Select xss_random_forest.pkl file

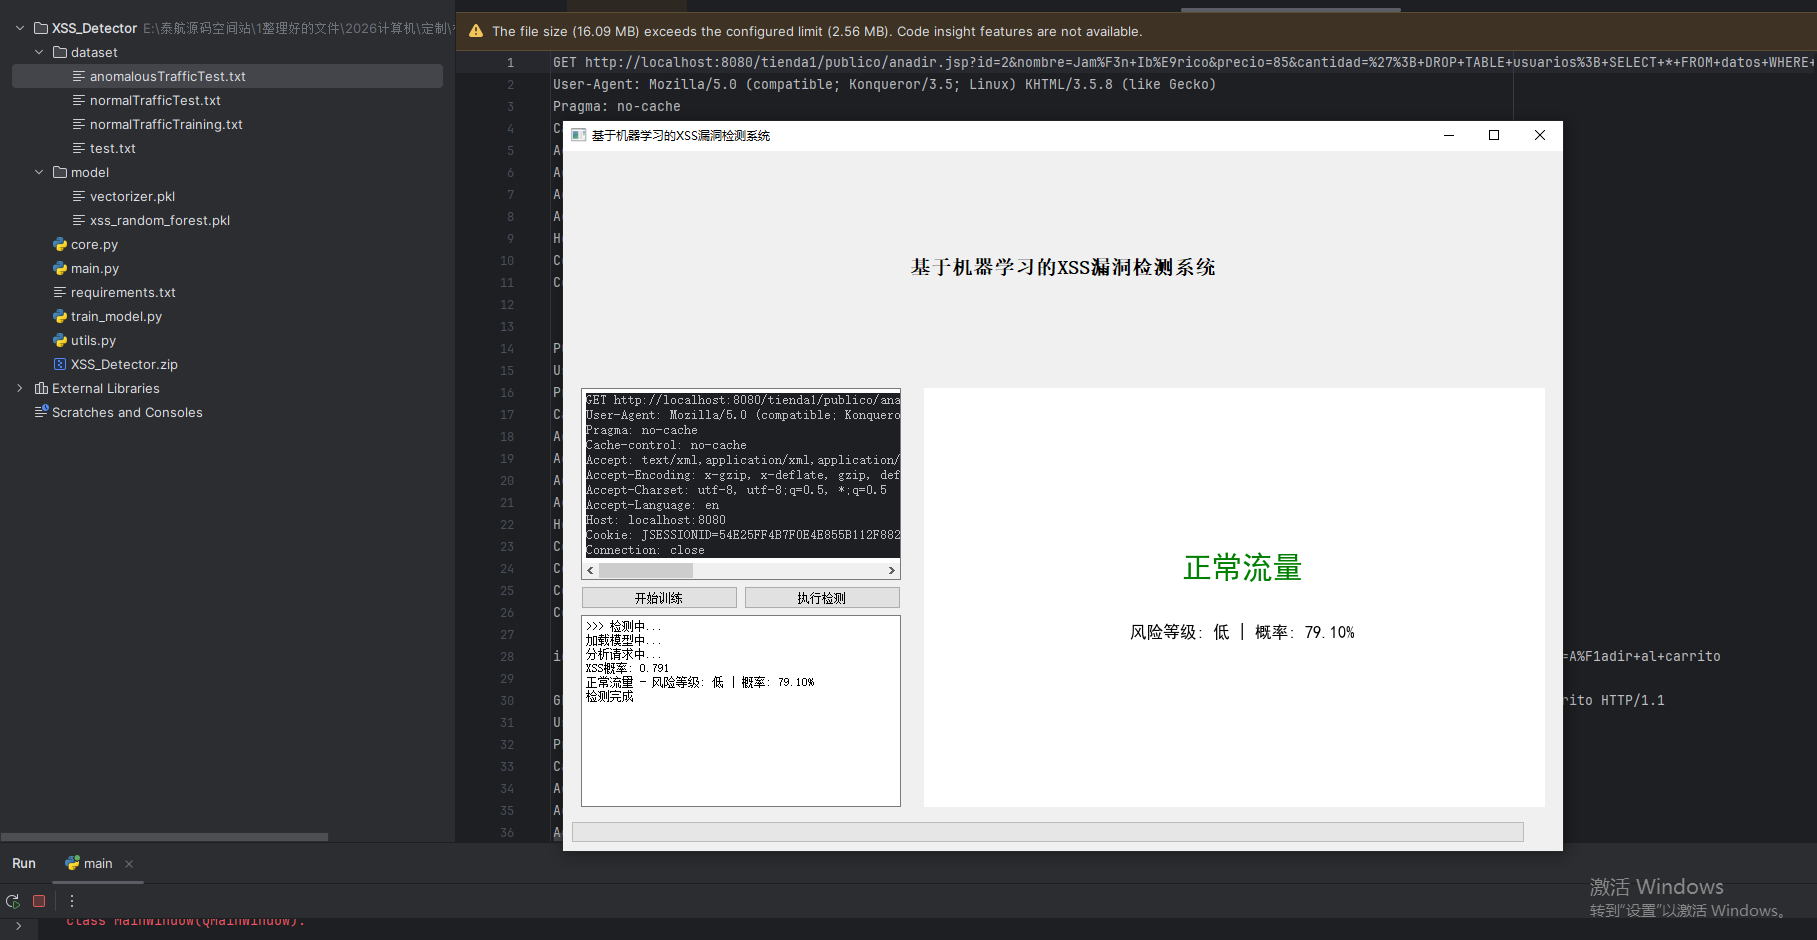click(160, 220)
